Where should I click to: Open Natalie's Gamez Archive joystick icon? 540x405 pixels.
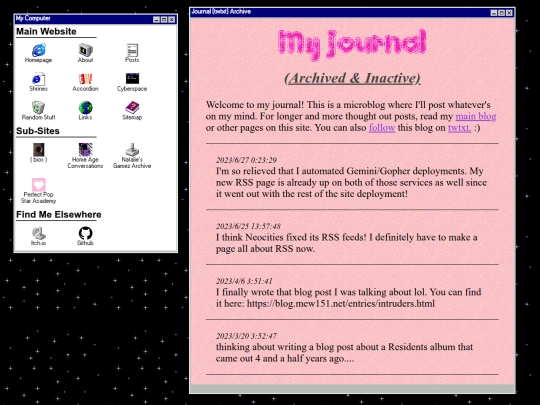pyautogui.click(x=132, y=150)
